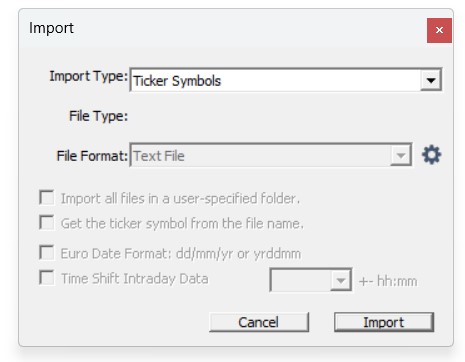Click the 'File Type:' label
This screenshot has width=465, height=362.
[98, 116]
